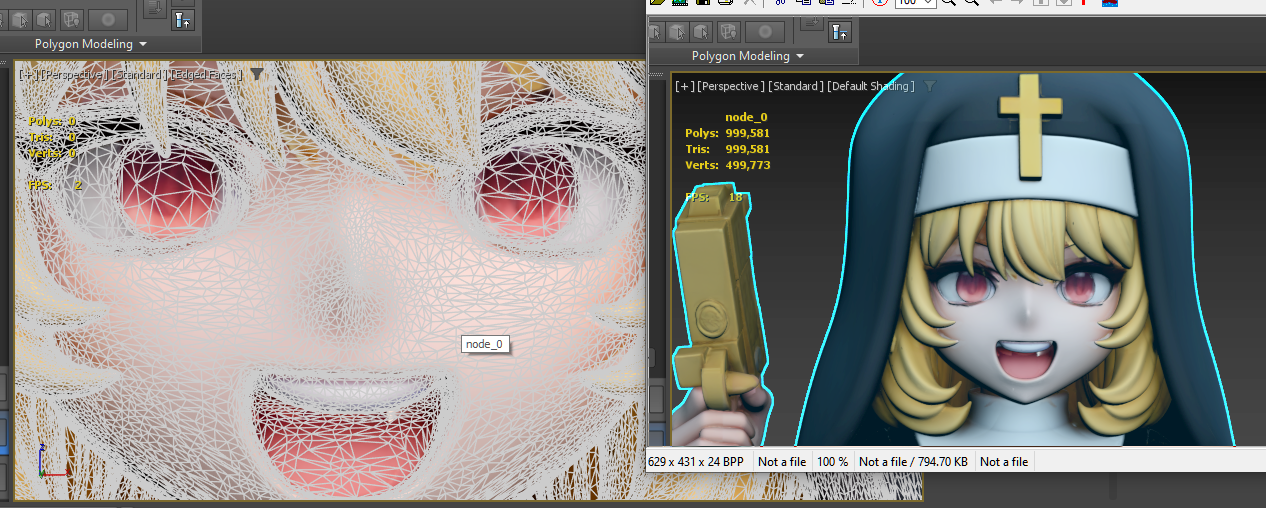Open the [Default Shading] menu in right viewport
This screenshot has width=1266, height=508.
pos(871,86)
